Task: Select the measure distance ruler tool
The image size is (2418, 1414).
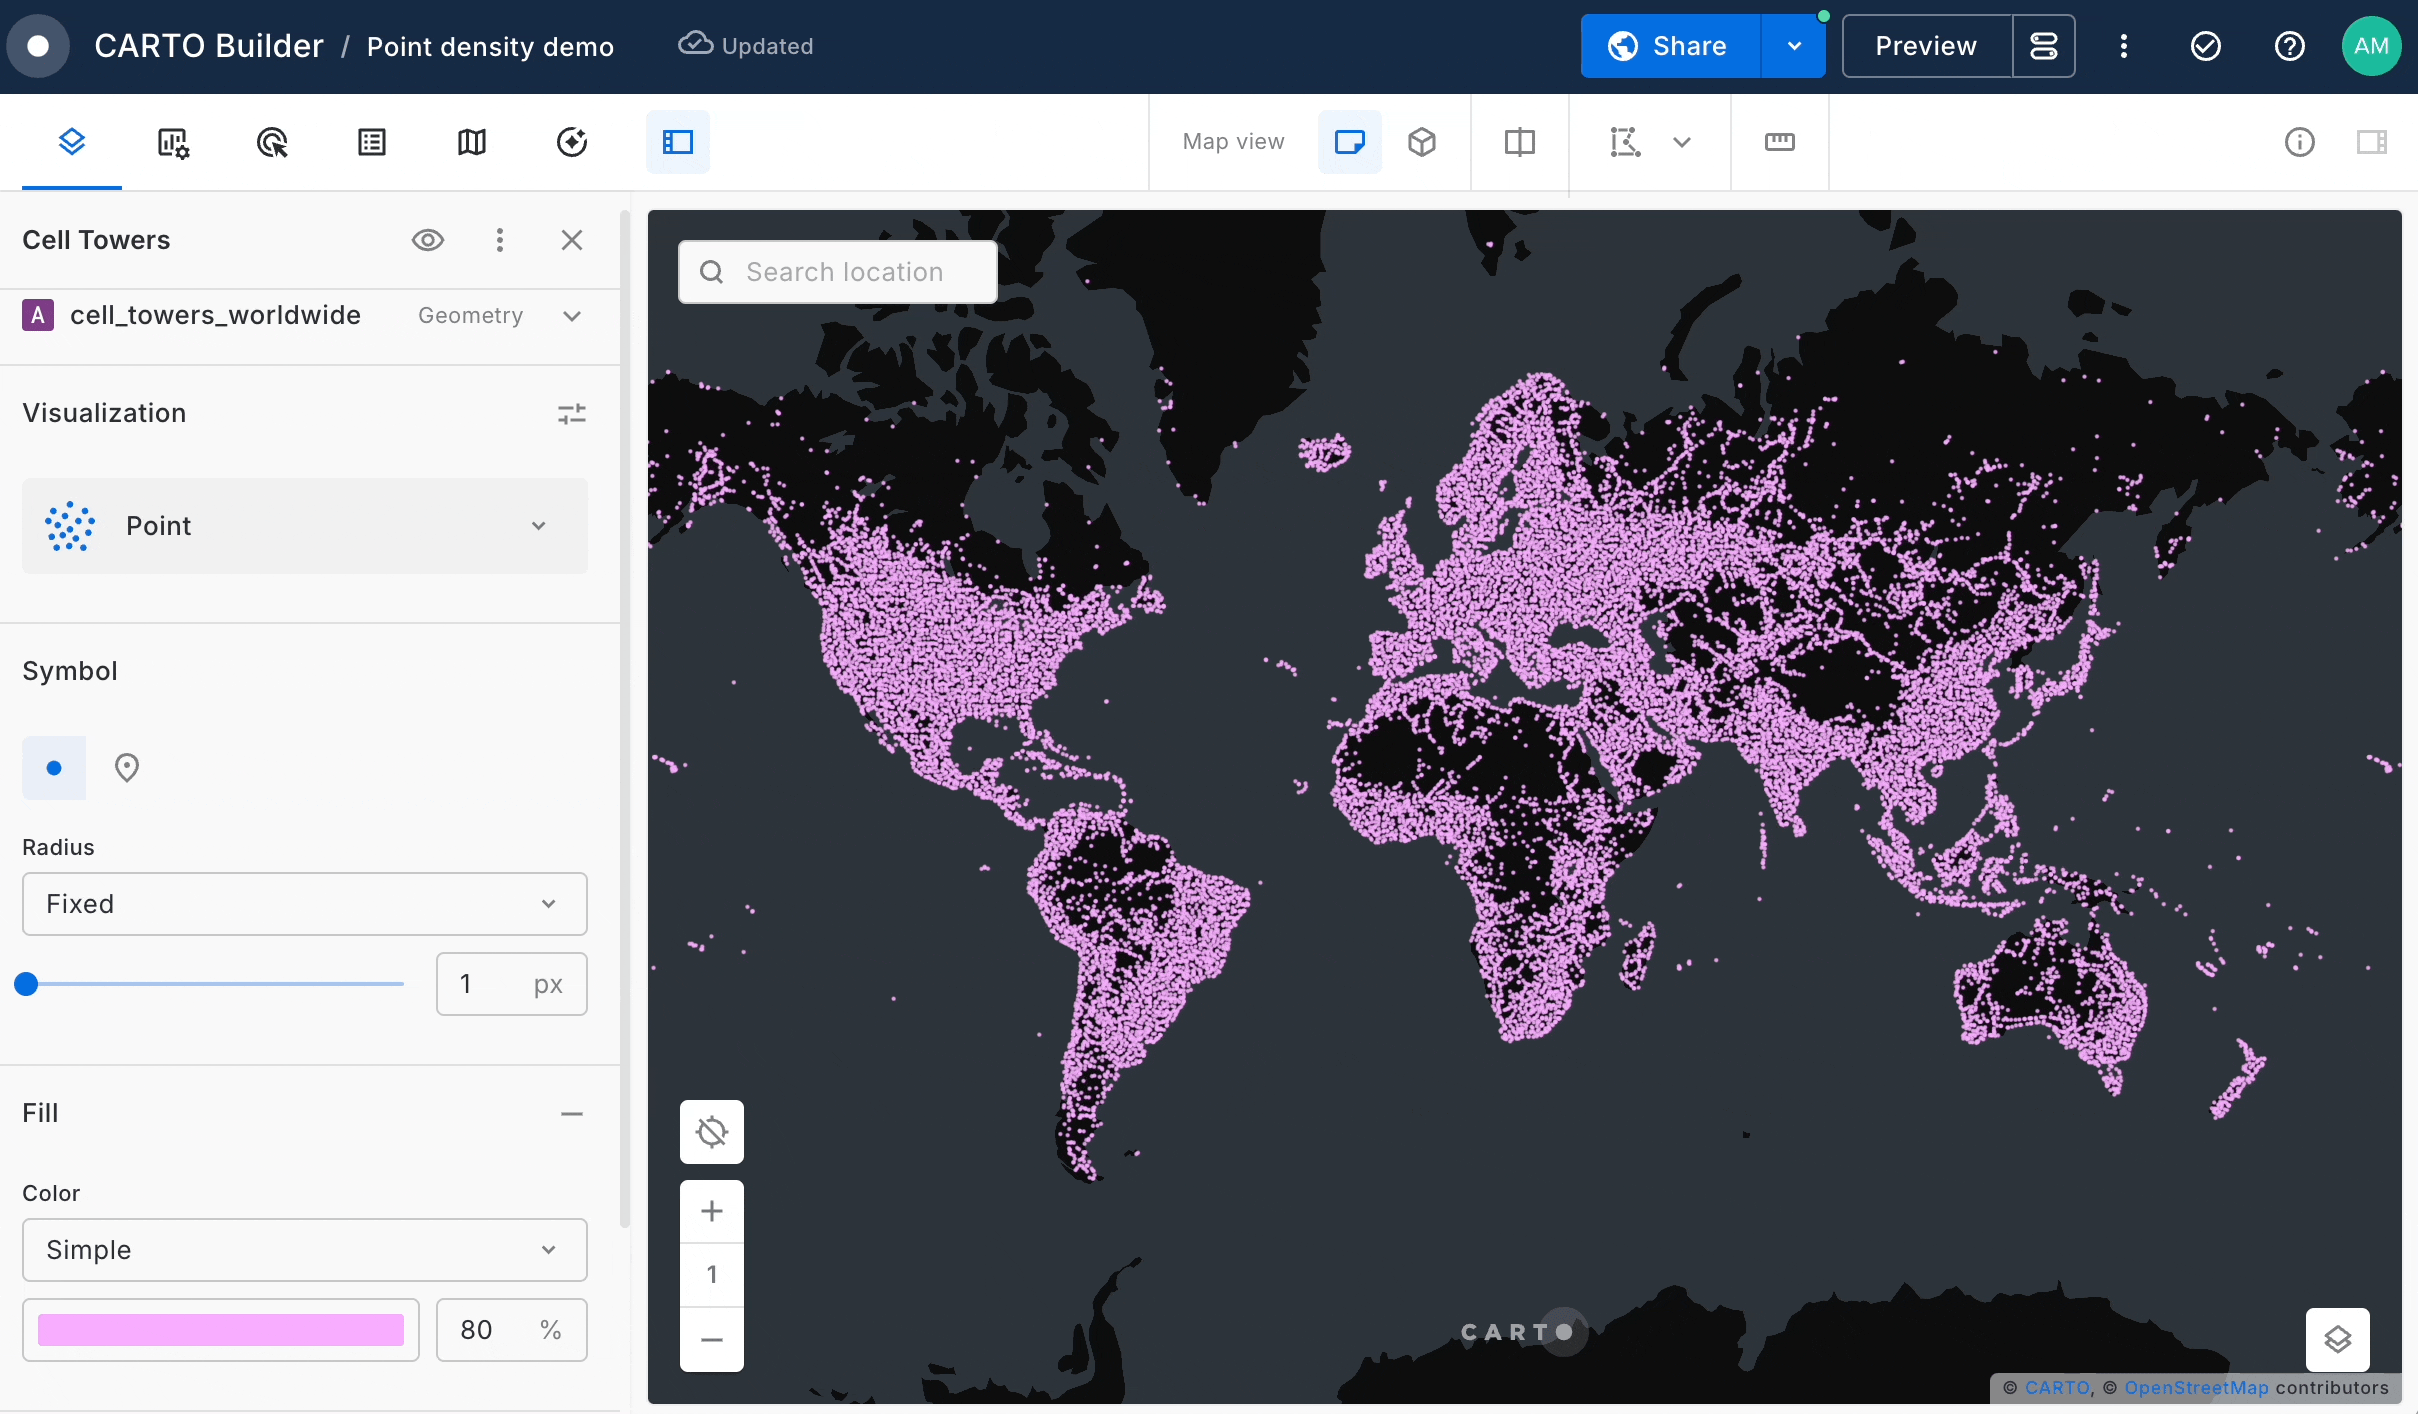Action: (x=1779, y=142)
